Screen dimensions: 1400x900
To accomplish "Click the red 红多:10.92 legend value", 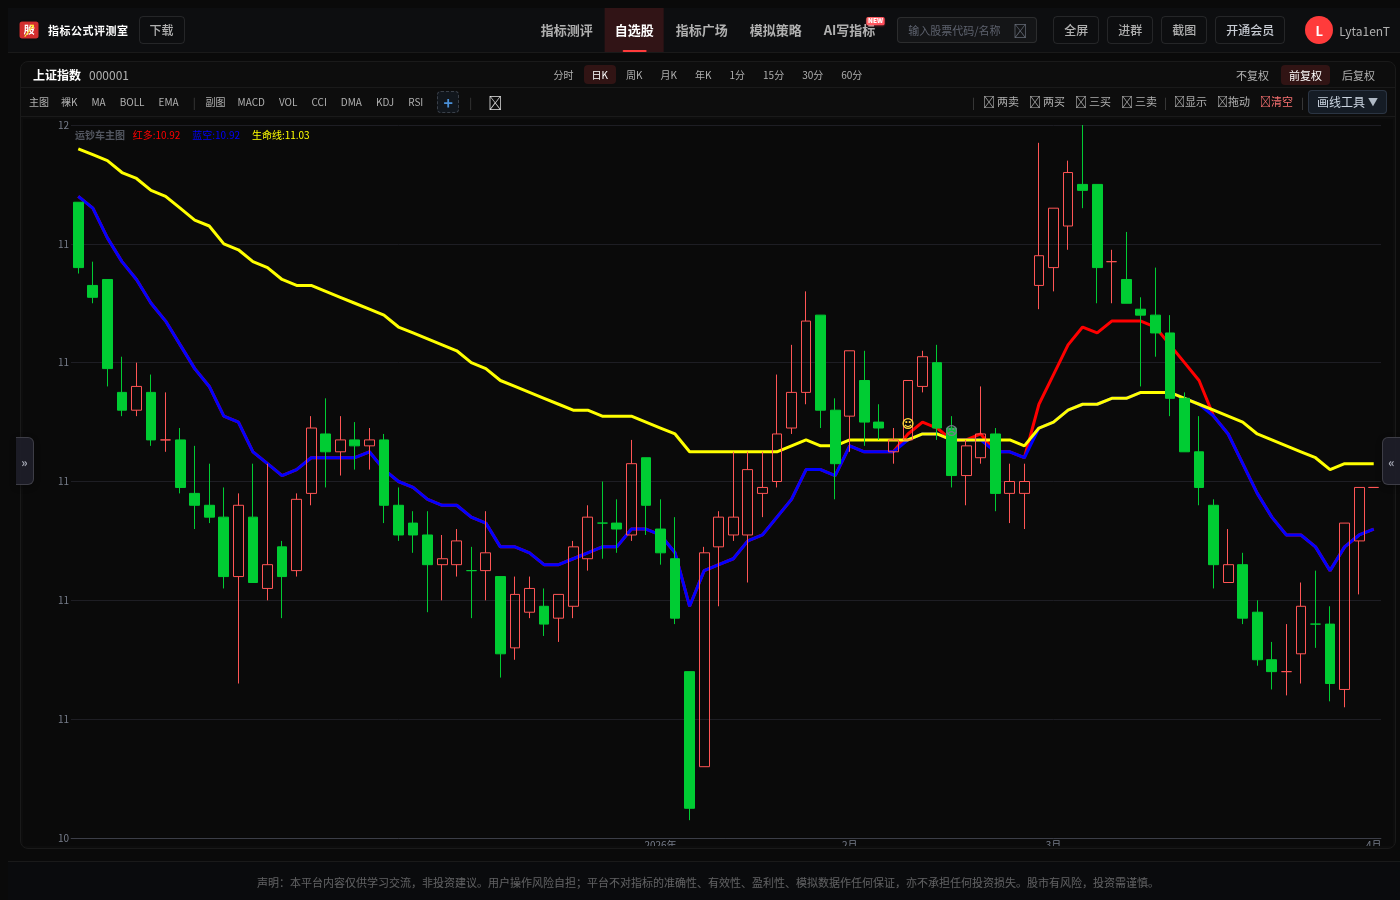I will pos(157,136).
